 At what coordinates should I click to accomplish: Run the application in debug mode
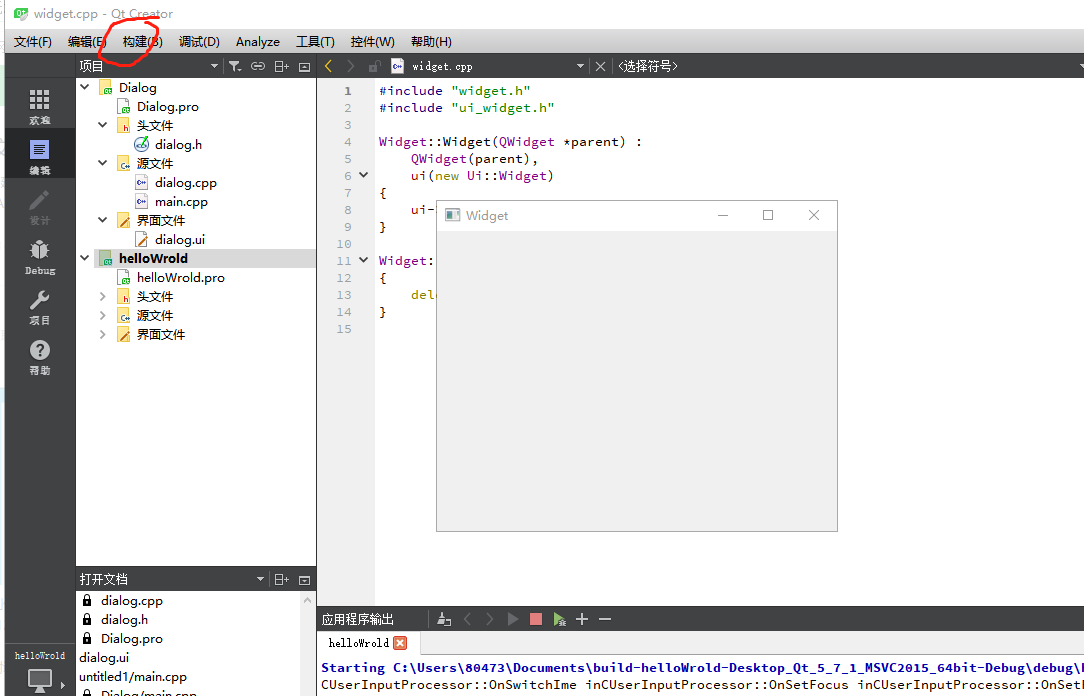pyautogui.click(x=559, y=619)
